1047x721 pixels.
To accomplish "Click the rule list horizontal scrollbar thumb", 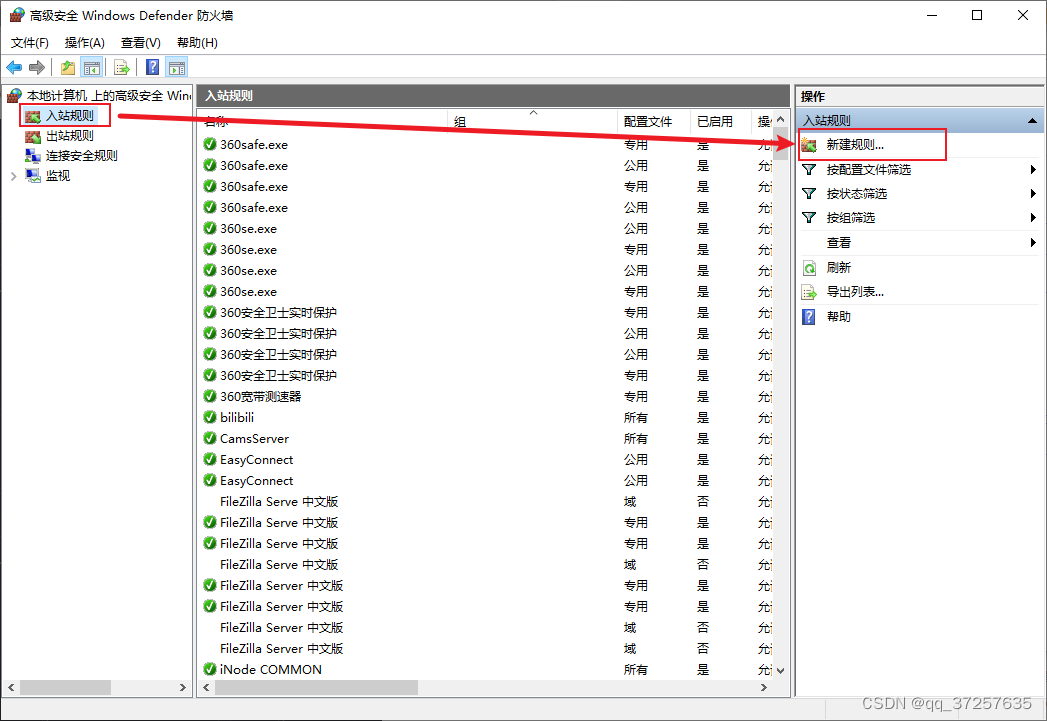I will (x=317, y=688).
